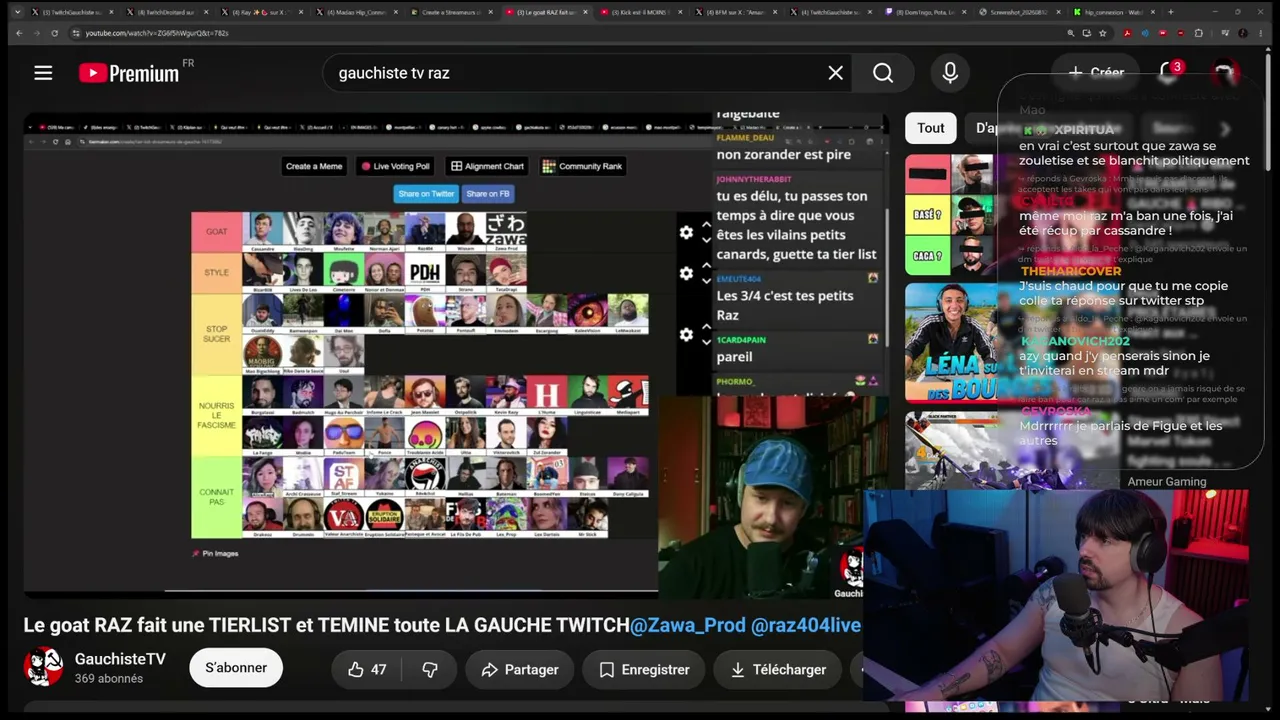Switch to the 'BFM sur X' browser tab
Viewport: 1280px width, 720px height.
[x=736, y=12]
